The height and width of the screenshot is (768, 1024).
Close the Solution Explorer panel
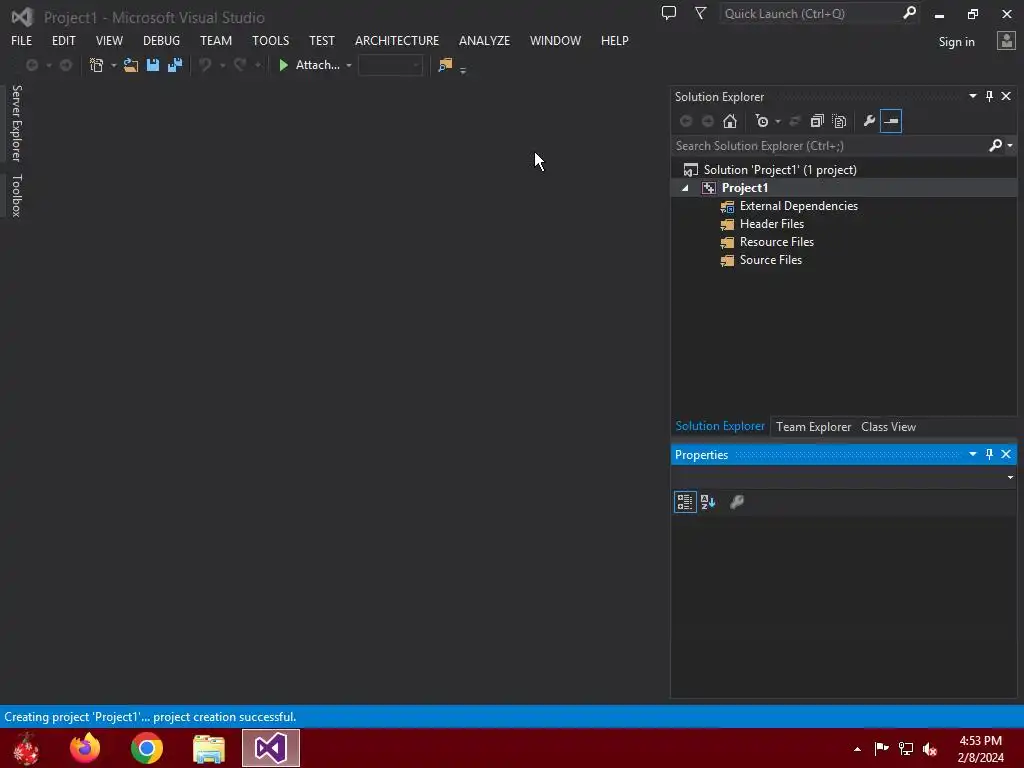click(x=1006, y=96)
